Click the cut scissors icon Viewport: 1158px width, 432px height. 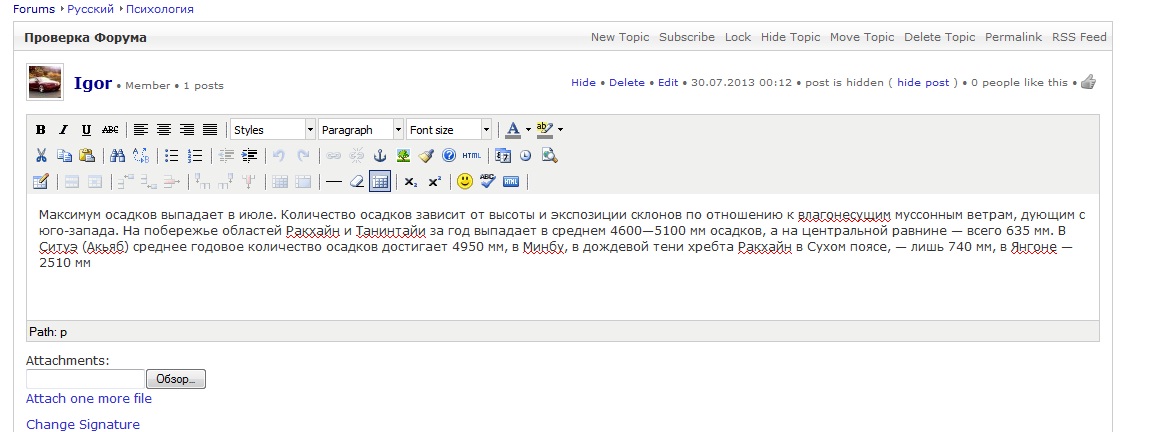pyautogui.click(x=41, y=156)
